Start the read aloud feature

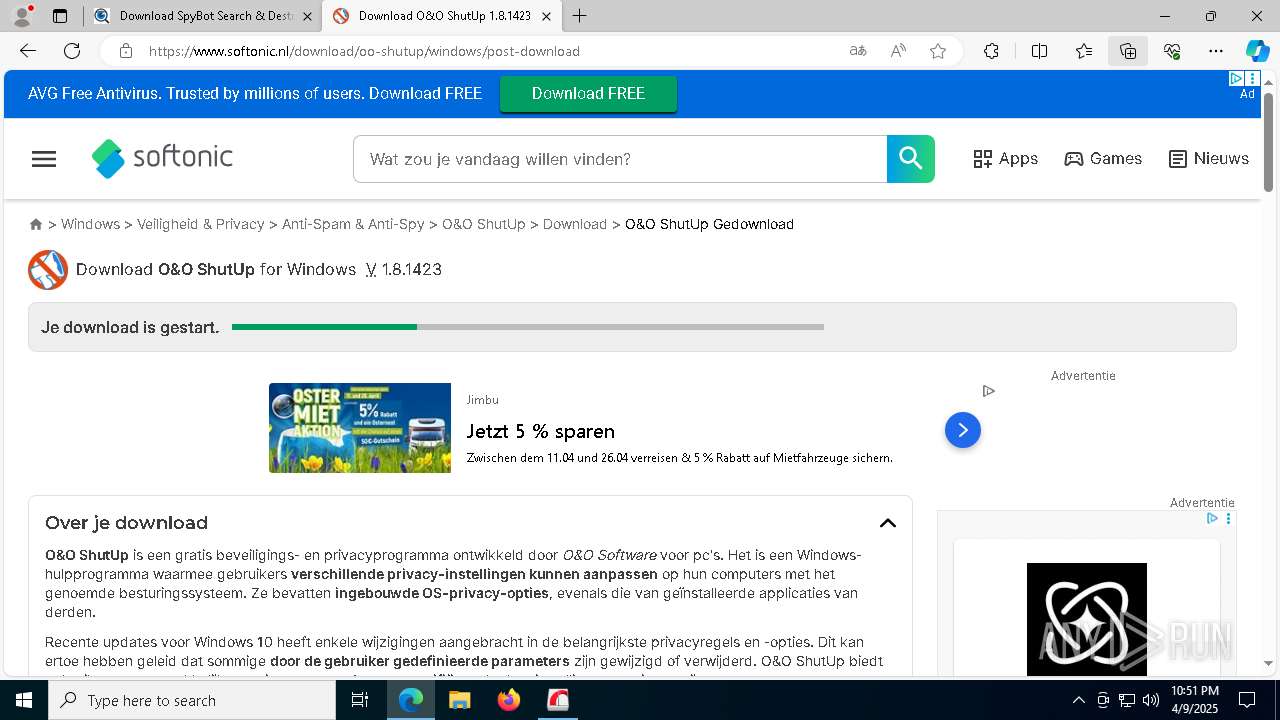point(898,51)
